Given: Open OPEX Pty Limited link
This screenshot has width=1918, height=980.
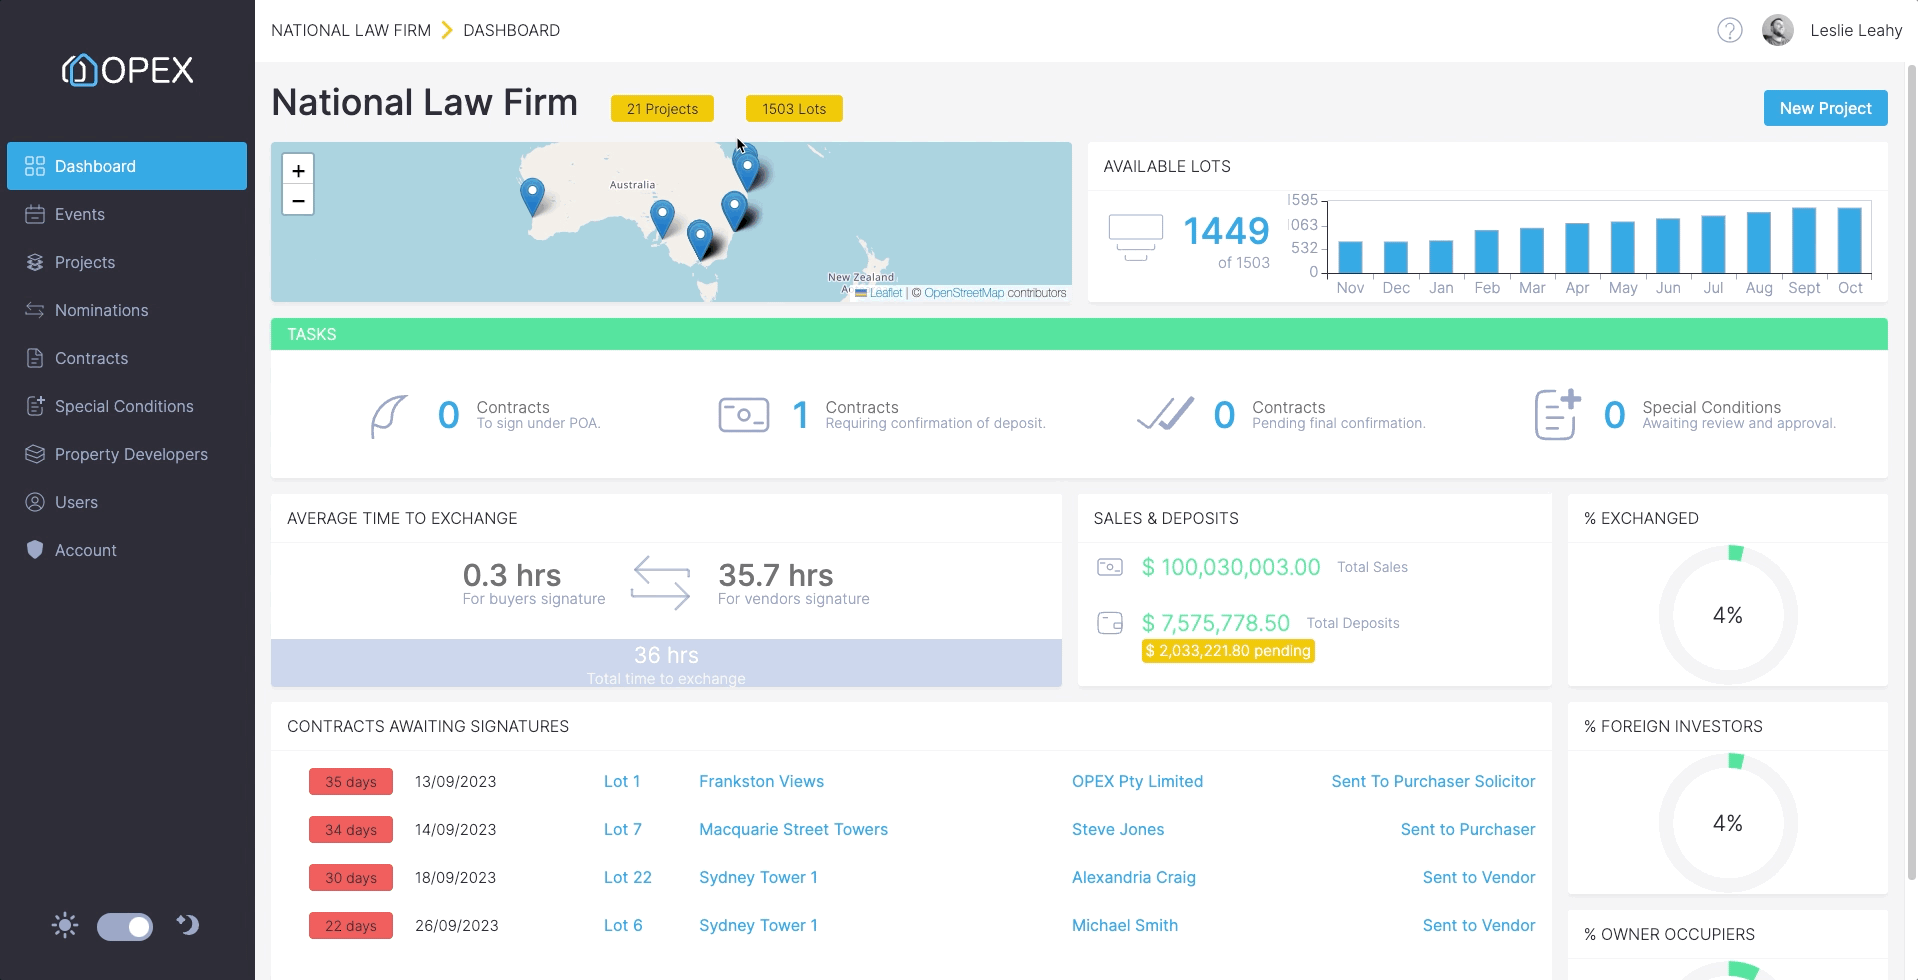Looking at the screenshot, I should (x=1137, y=781).
